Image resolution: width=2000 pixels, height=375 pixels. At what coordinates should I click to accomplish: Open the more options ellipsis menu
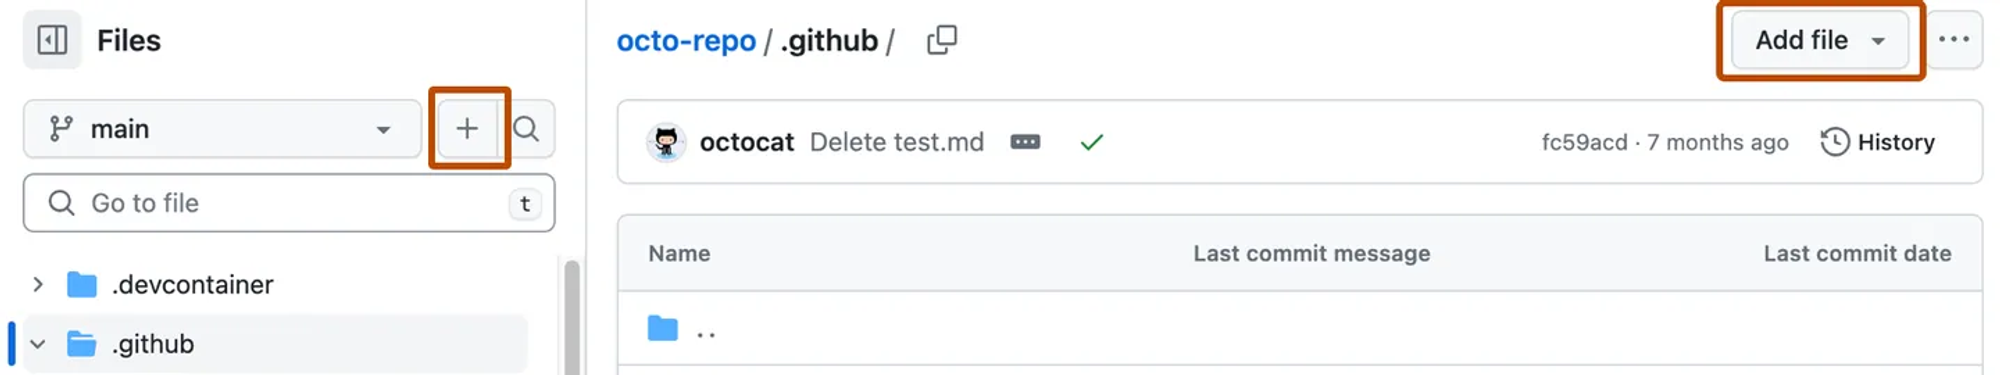click(x=1953, y=40)
